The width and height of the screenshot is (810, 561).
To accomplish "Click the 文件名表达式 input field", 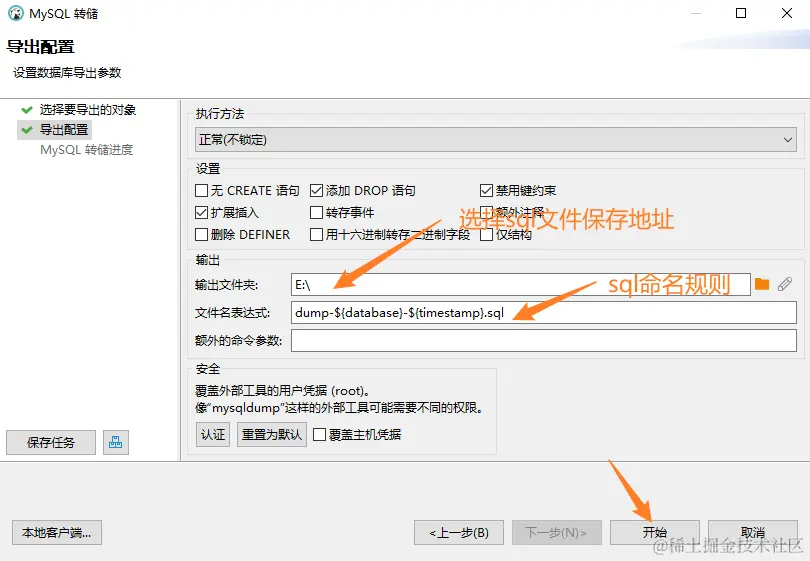I will (x=544, y=313).
